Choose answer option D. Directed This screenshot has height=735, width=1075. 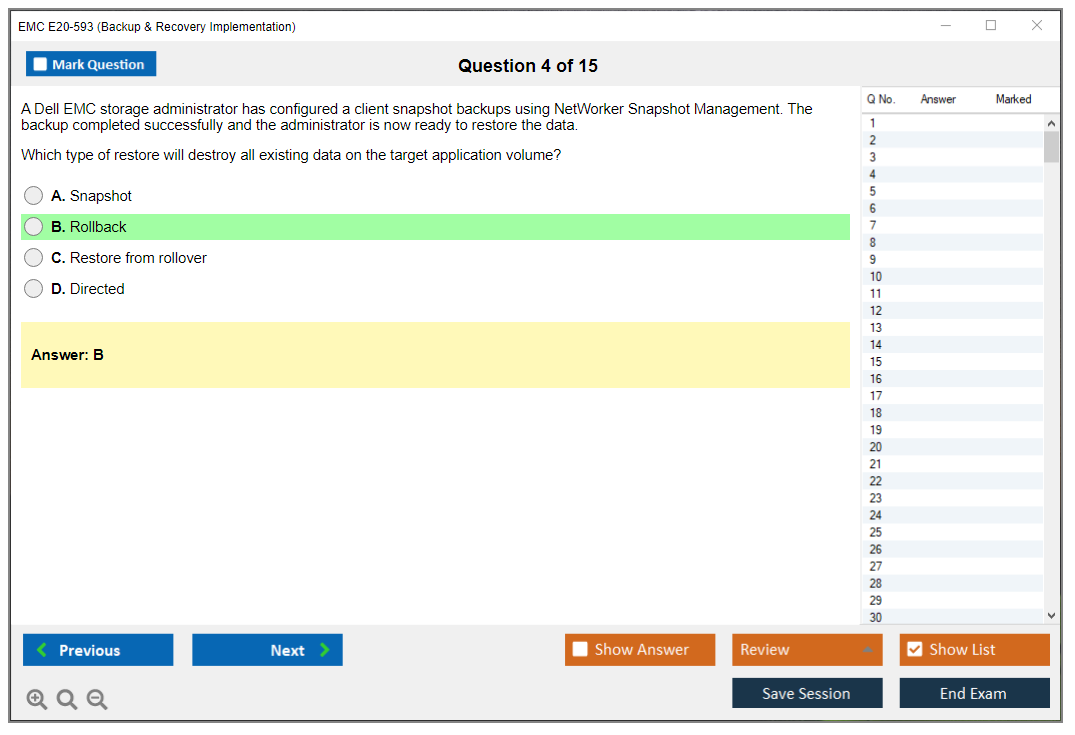(34, 289)
